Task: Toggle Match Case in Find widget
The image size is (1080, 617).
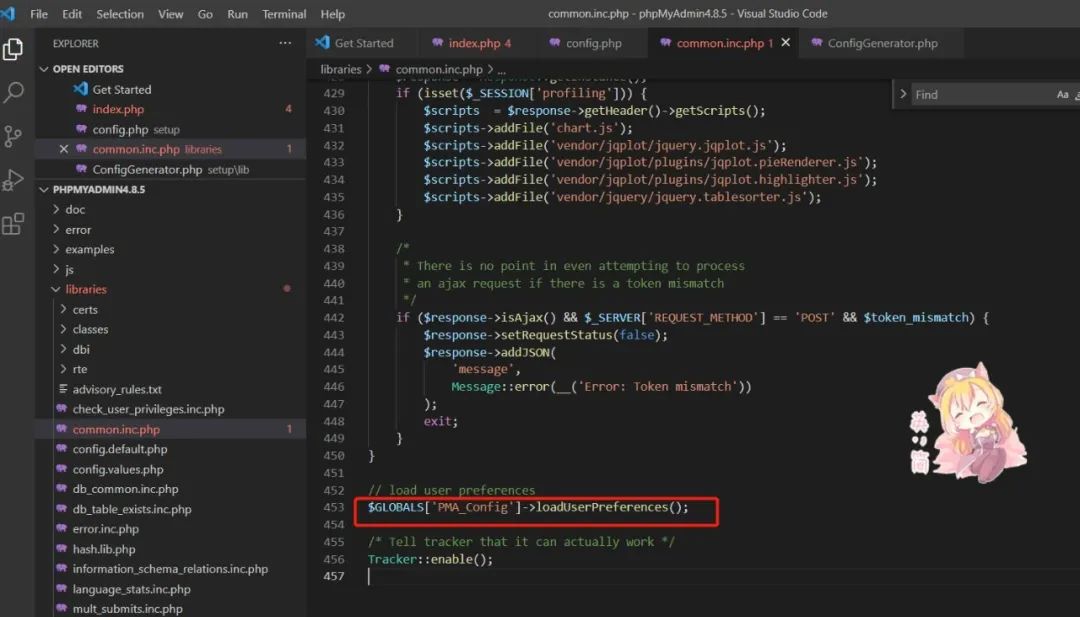Action: pos(1062,94)
